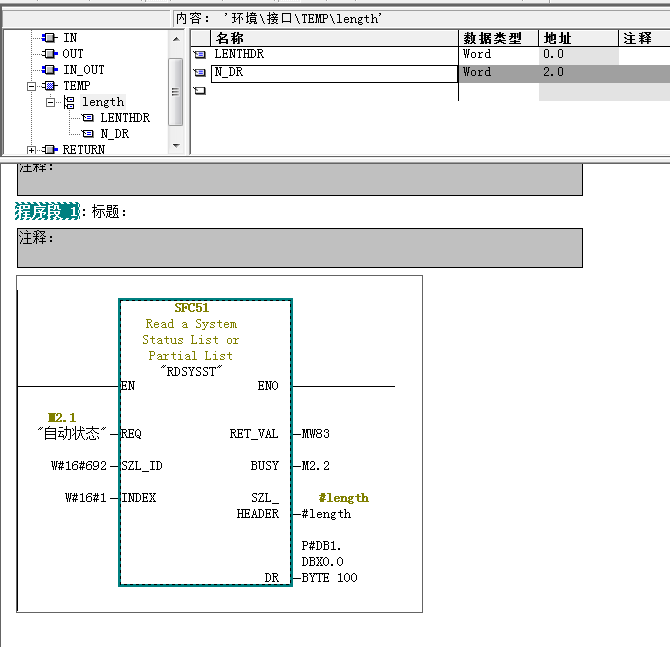Click the P#DB1.DBX0.0 BYTE 100 operand

coord(329,562)
